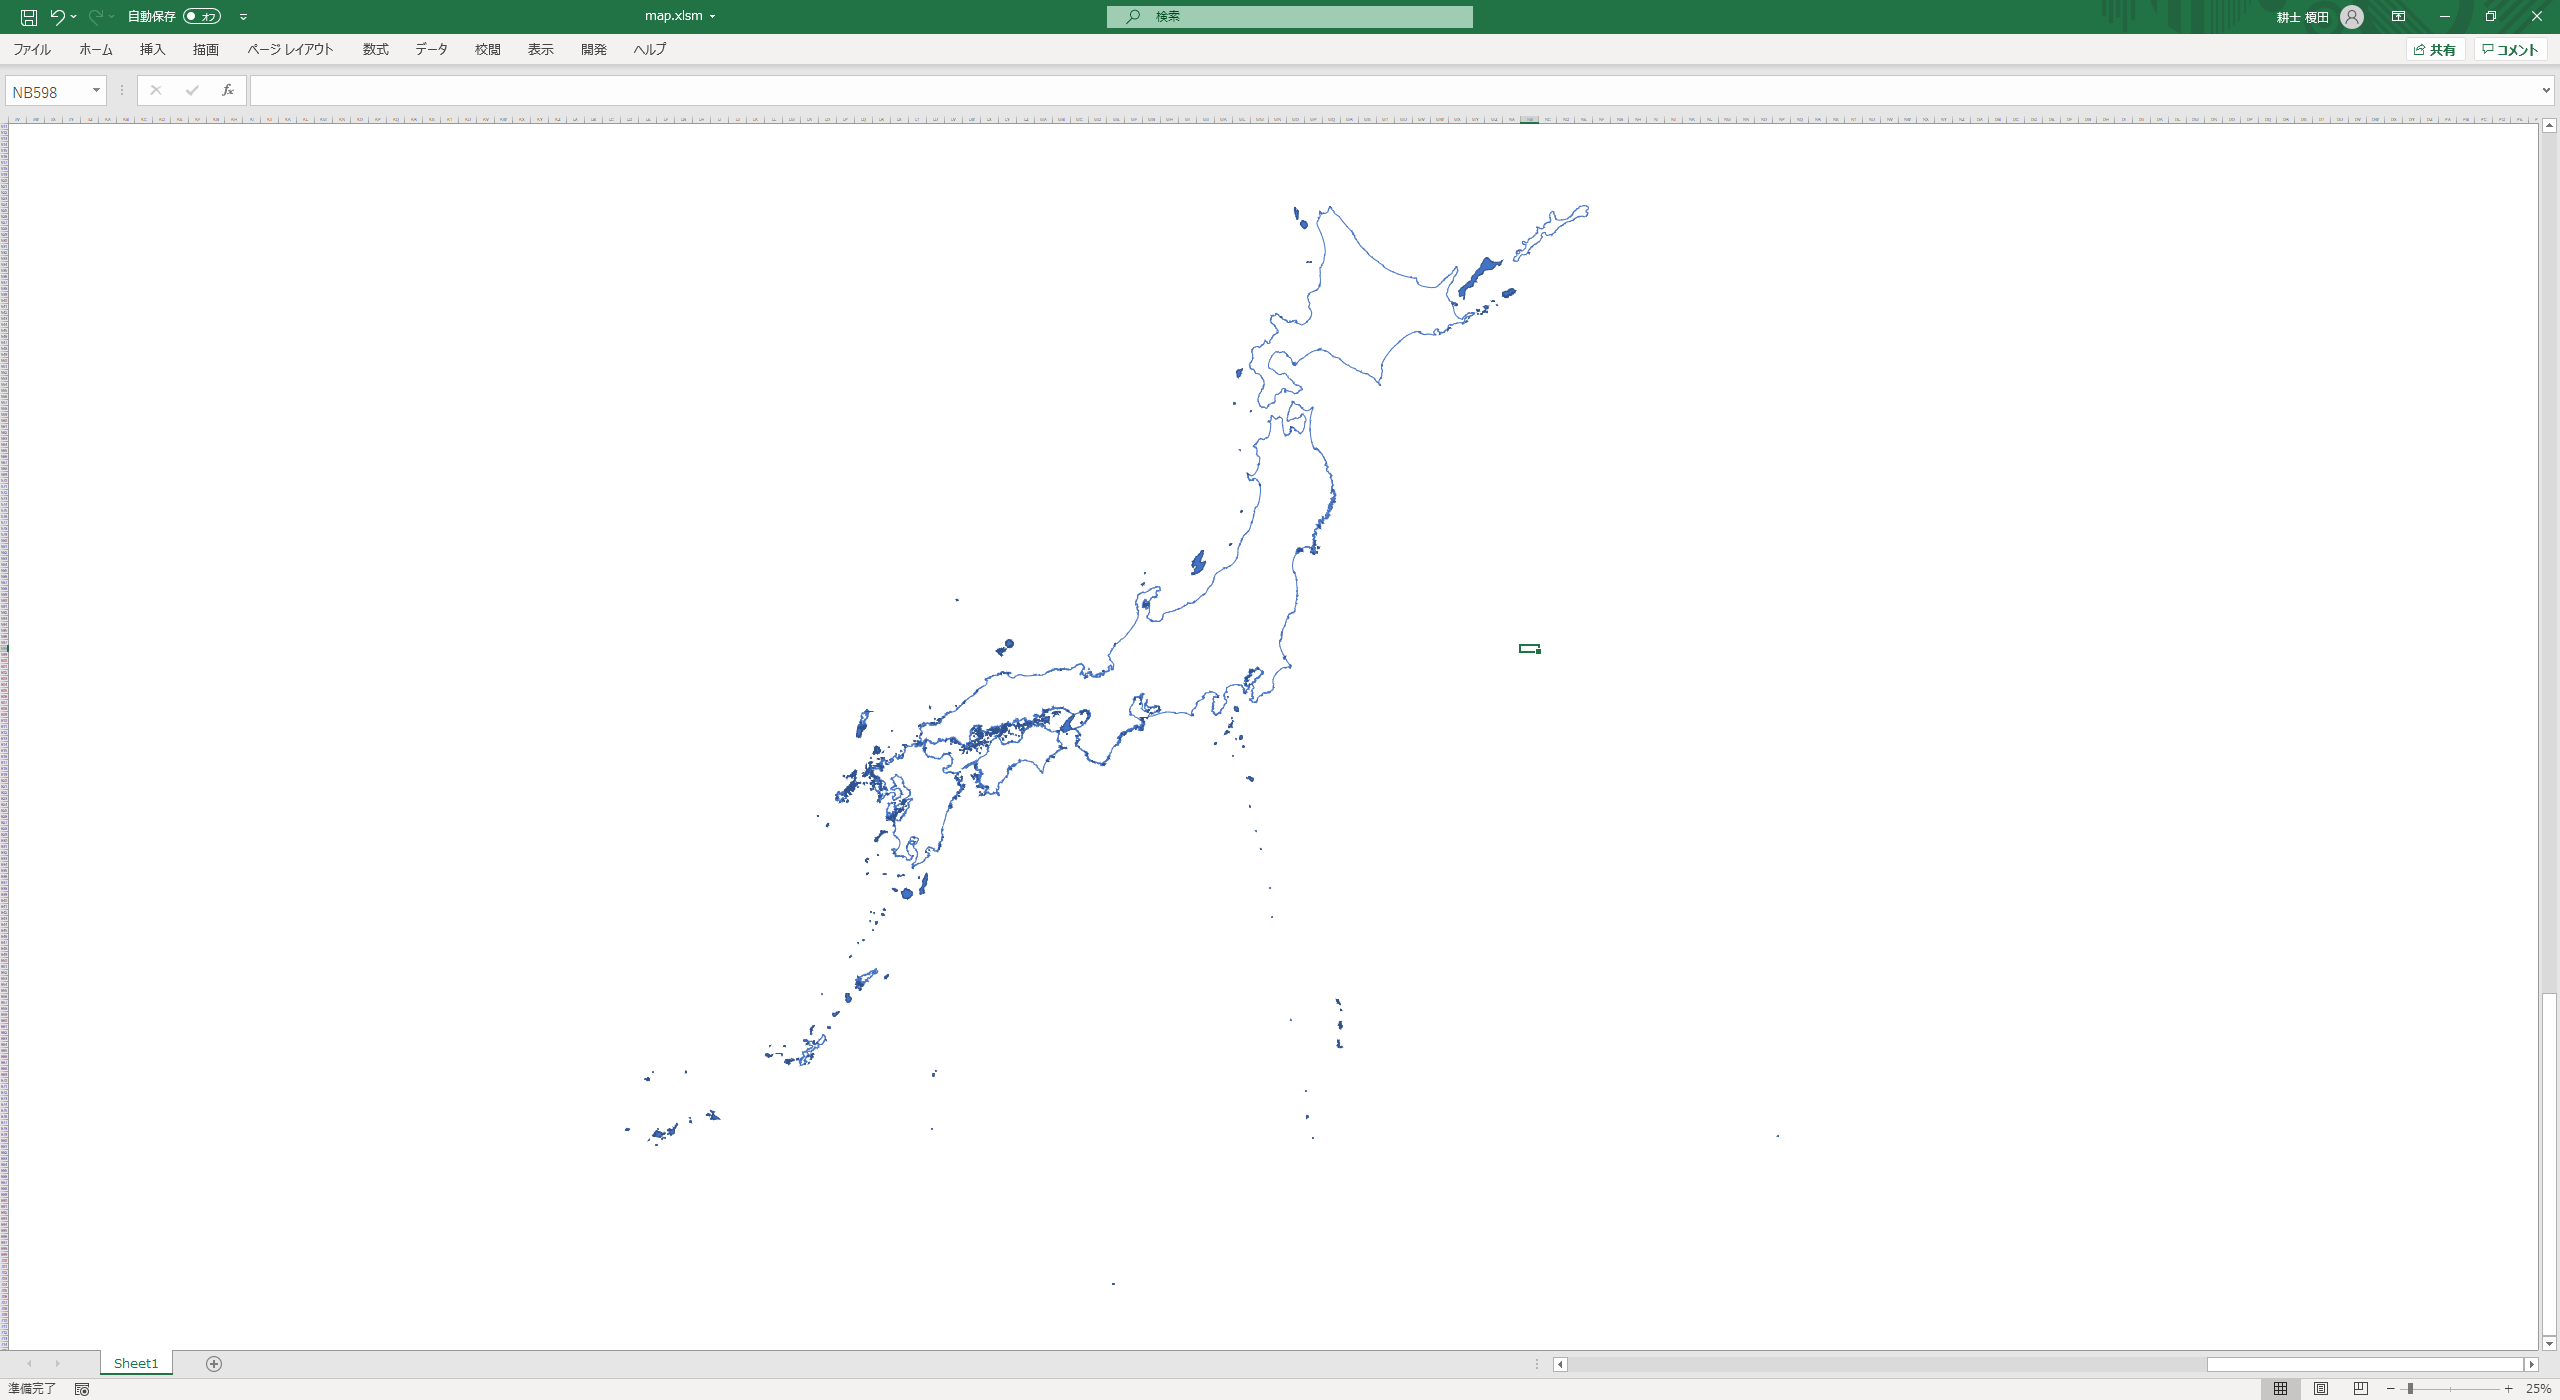Click the zoom slider handle

click(x=2410, y=1388)
